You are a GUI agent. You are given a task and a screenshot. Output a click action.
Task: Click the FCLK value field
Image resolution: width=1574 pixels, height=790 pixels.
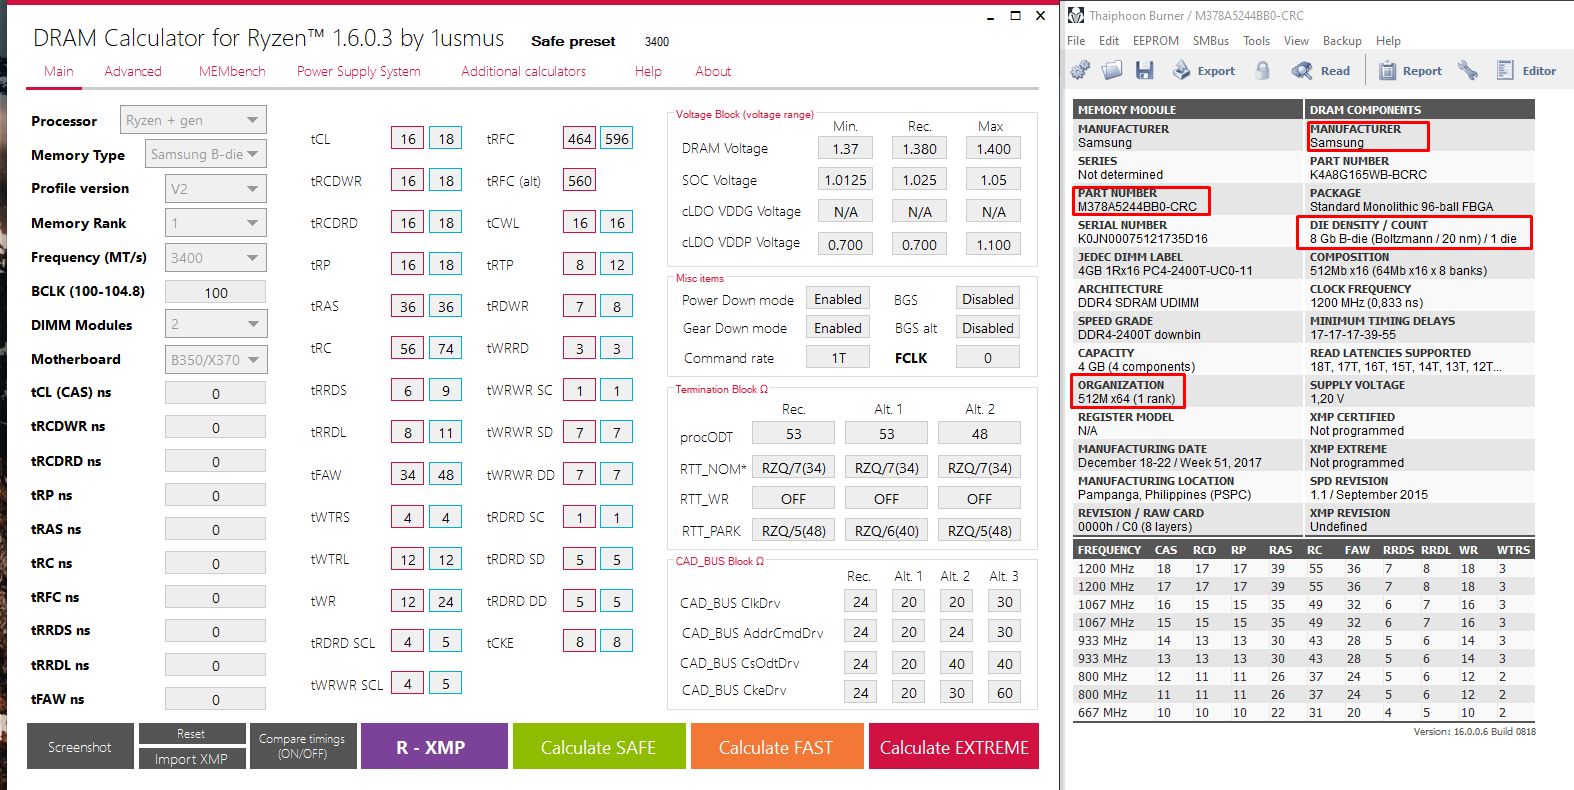[x=988, y=357]
